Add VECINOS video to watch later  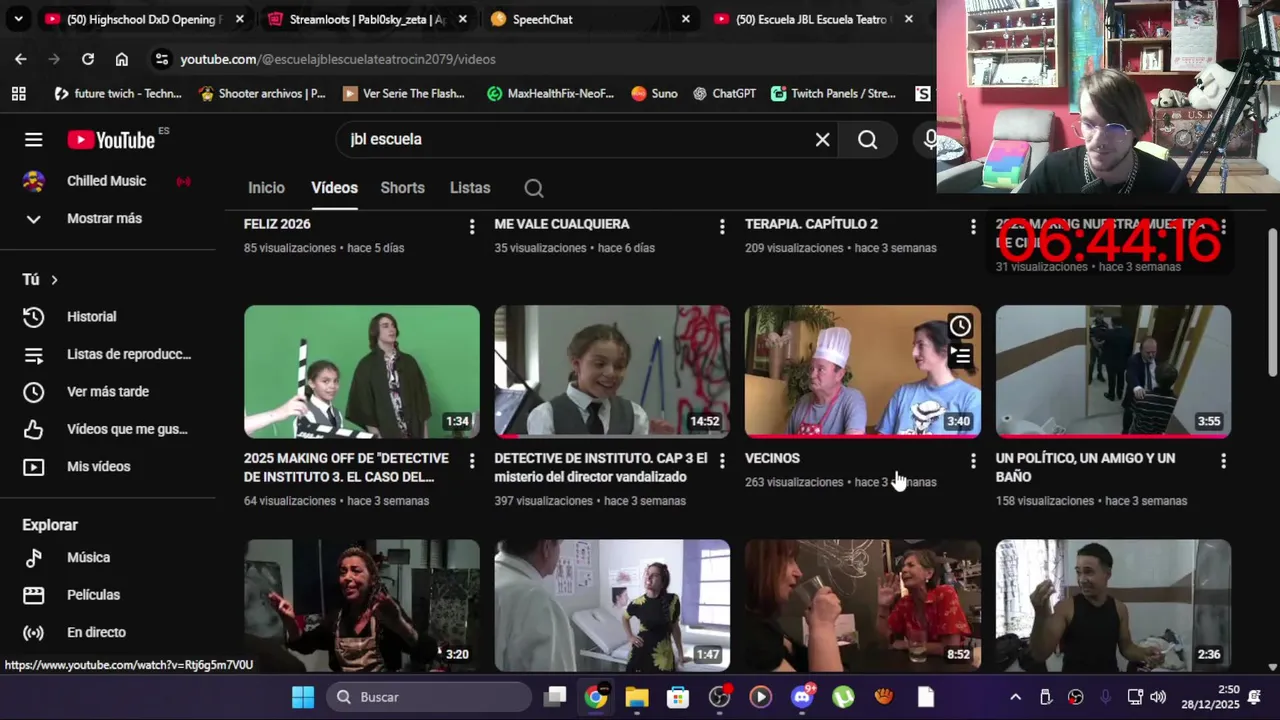[960, 326]
